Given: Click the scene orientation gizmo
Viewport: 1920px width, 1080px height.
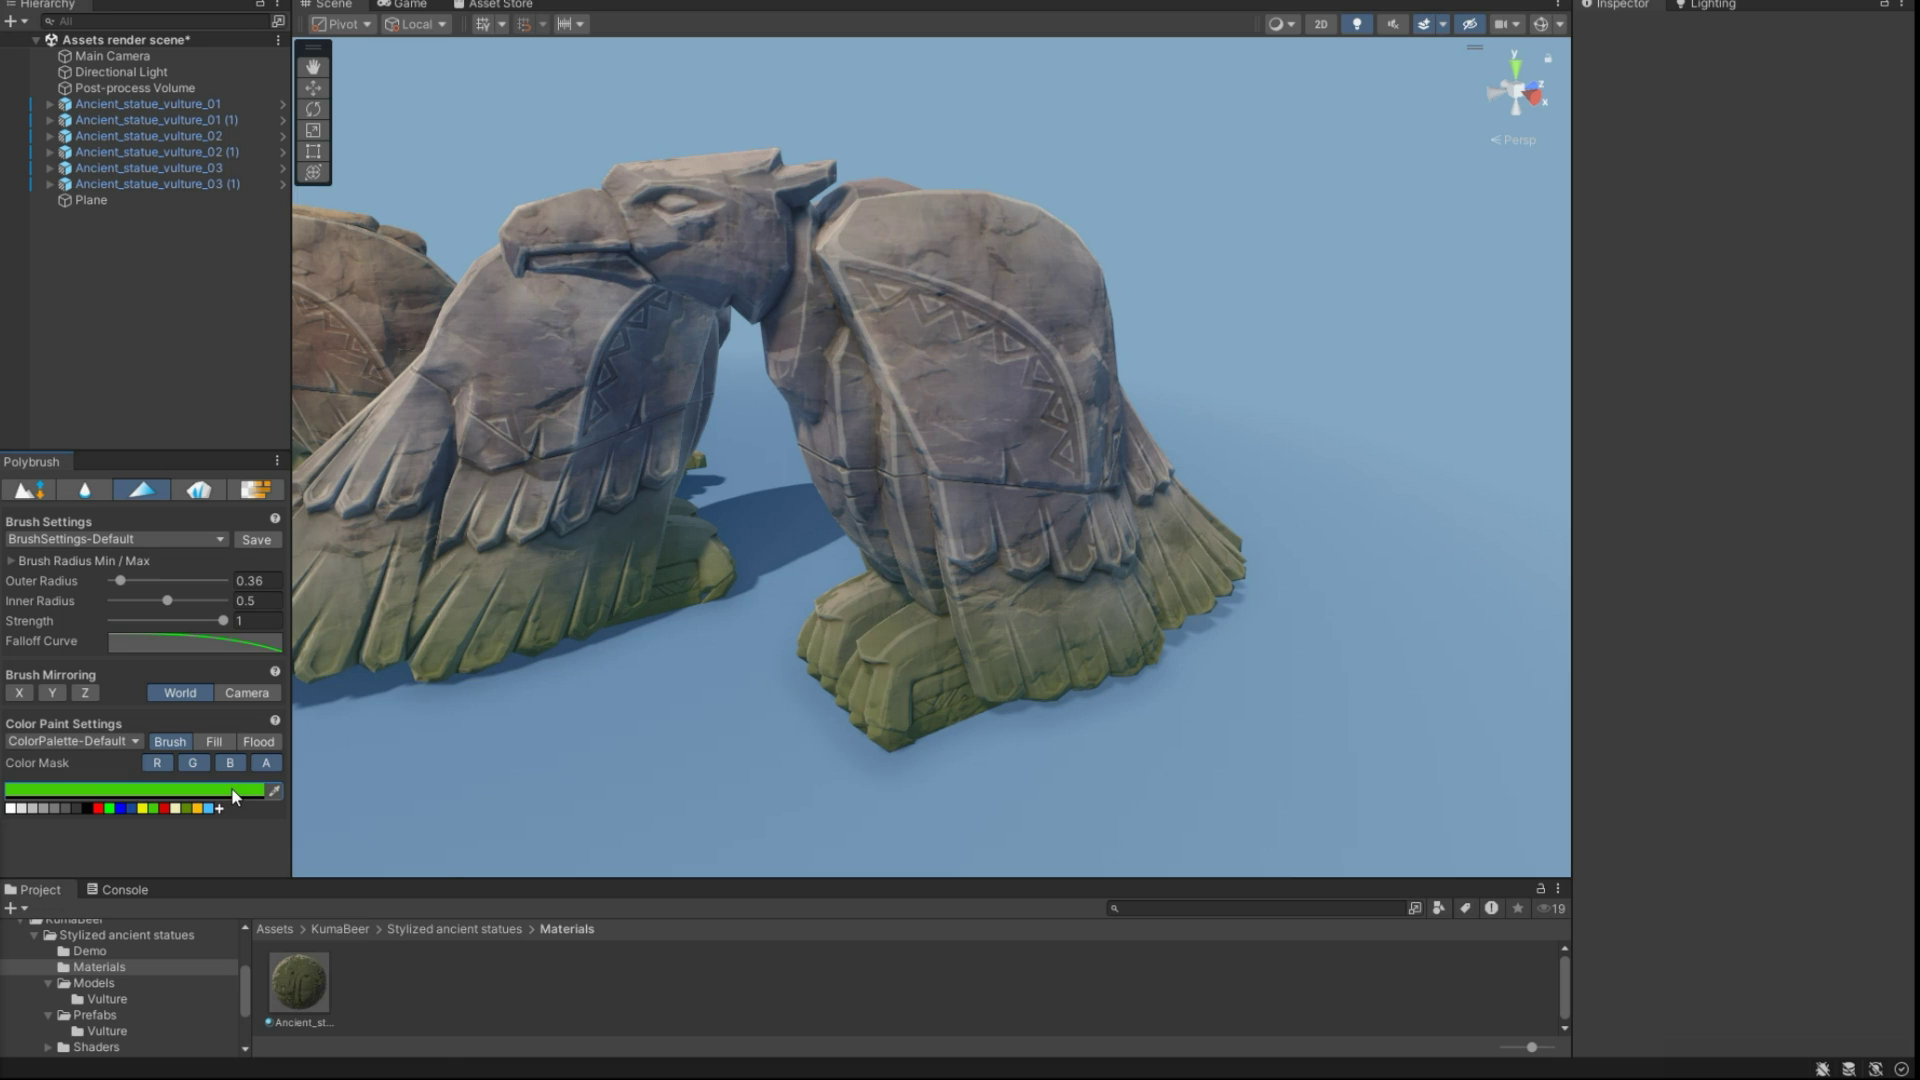Looking at the screenshot, I should point(1516,92).
